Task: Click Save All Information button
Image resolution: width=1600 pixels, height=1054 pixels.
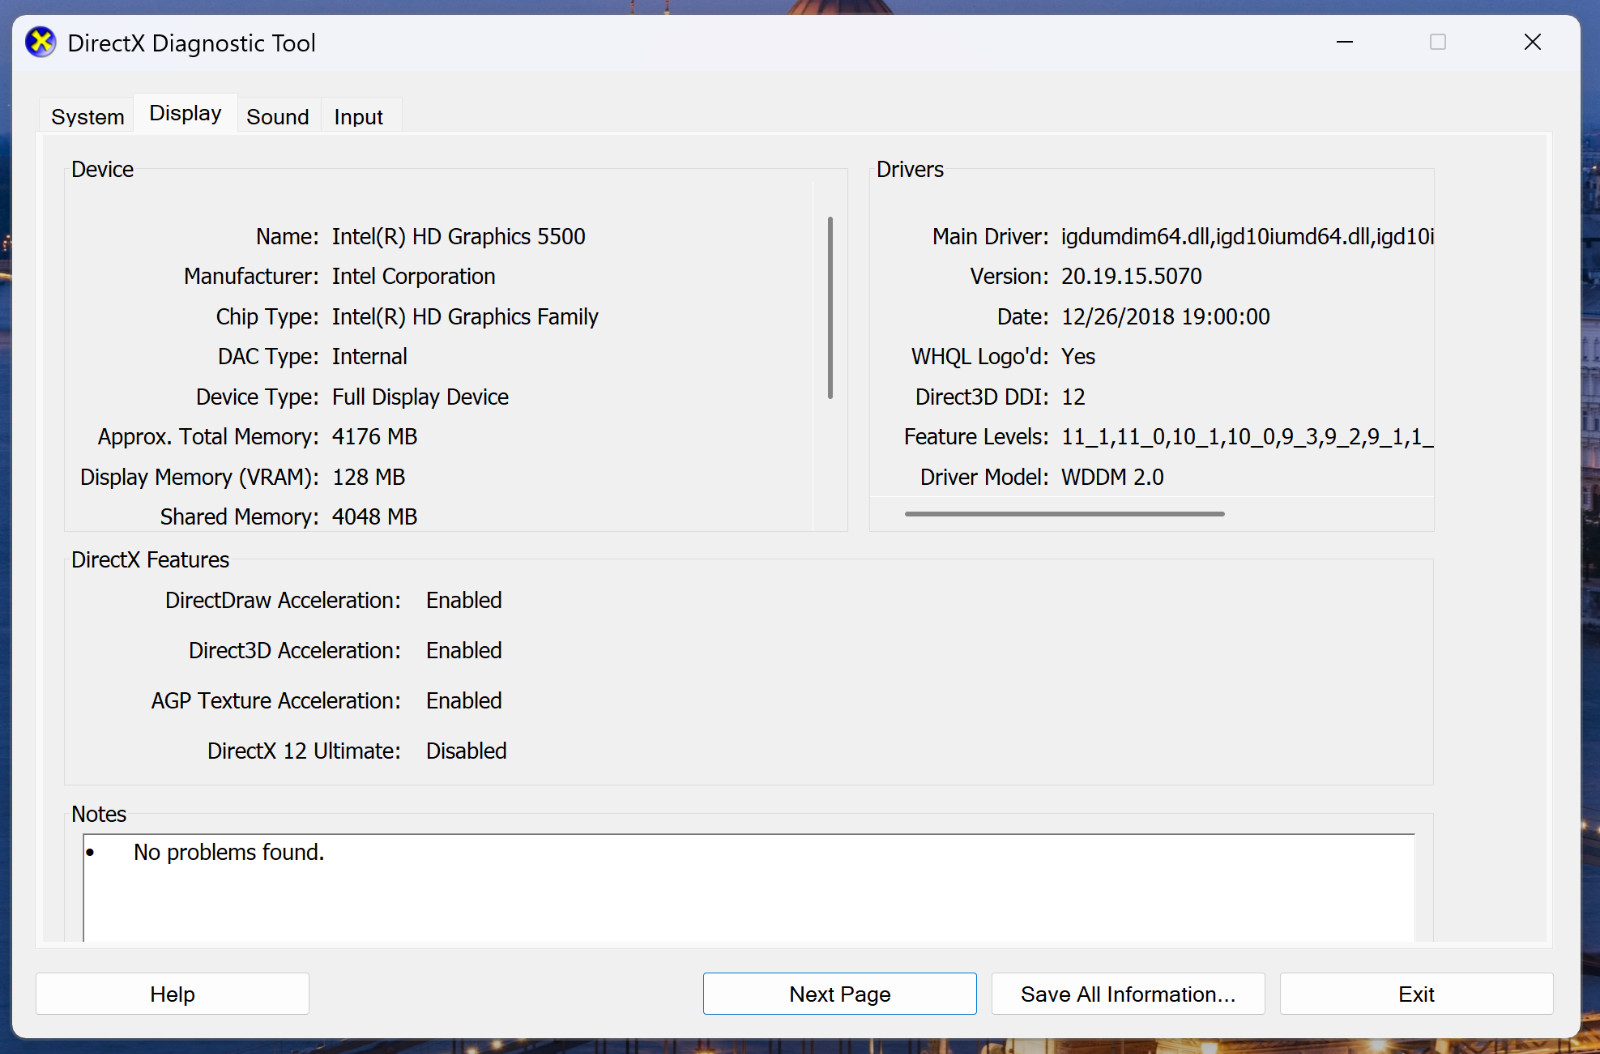Action: [1128, 994]
